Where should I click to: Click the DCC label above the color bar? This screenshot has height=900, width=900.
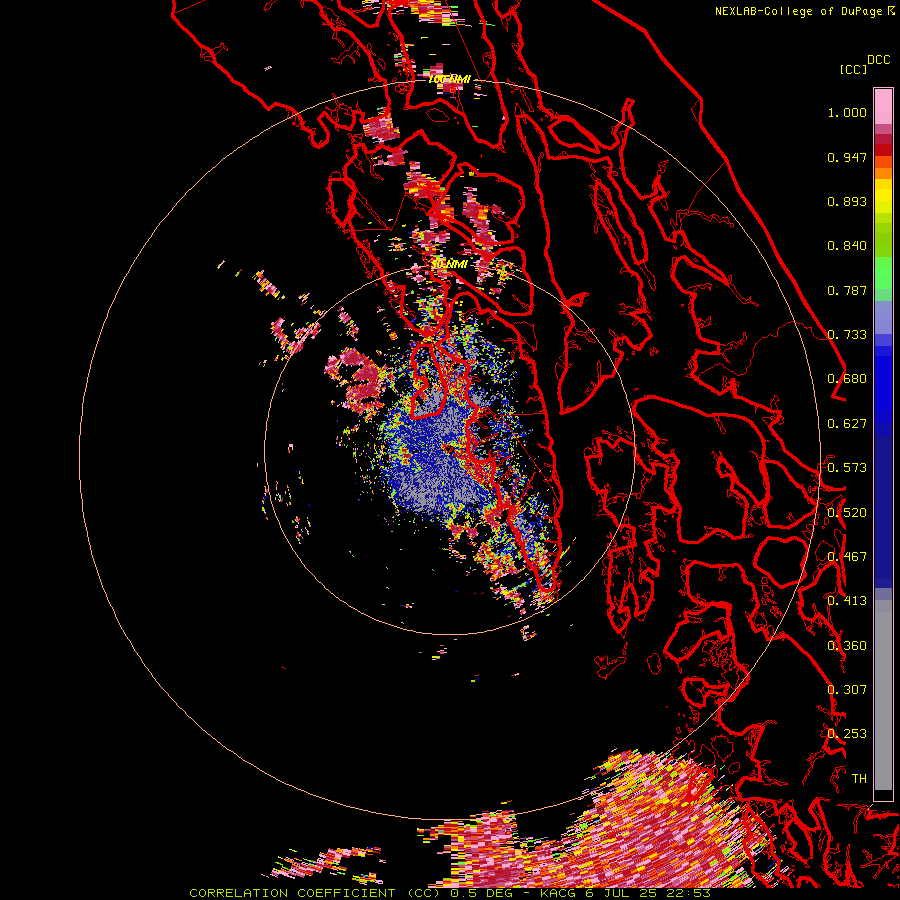tap(879, 60)
